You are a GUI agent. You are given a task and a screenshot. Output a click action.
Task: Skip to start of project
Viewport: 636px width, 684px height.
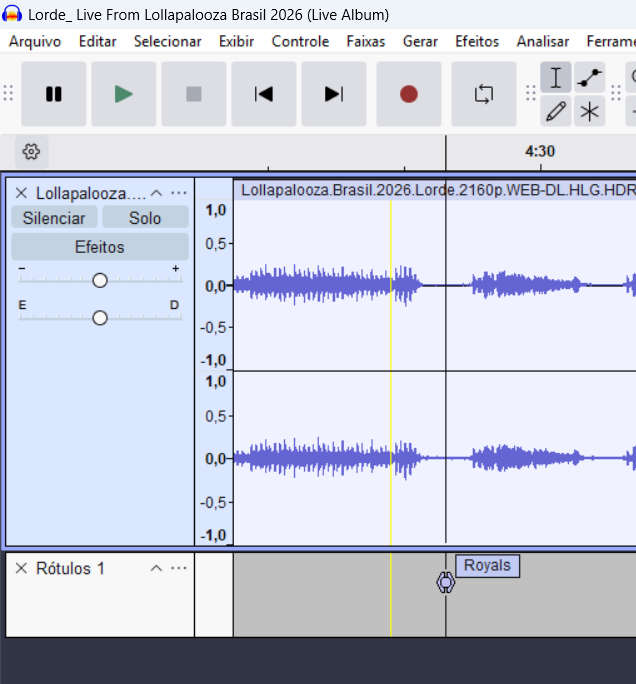click(263, 94)
